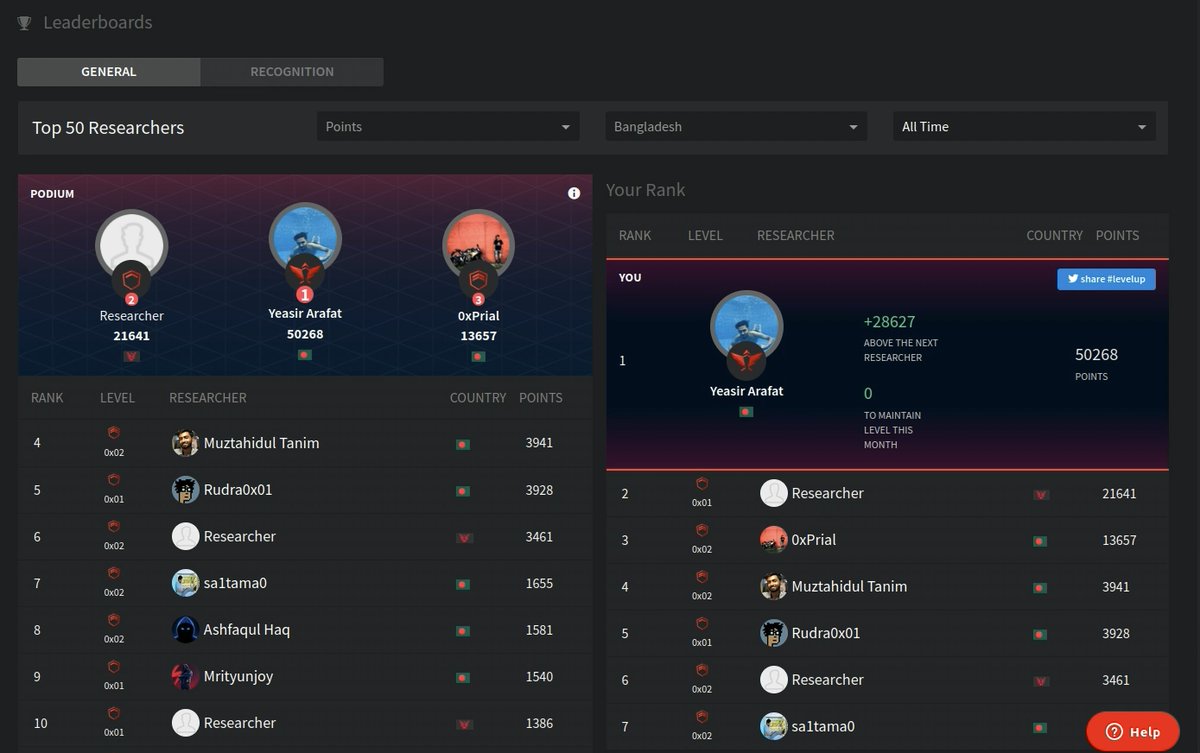Screen dimensions: 1200x753
Task: Select the Bangladesh flag under Yeasir Arafat
Action: pyautogui.click(x=305, y=353)
